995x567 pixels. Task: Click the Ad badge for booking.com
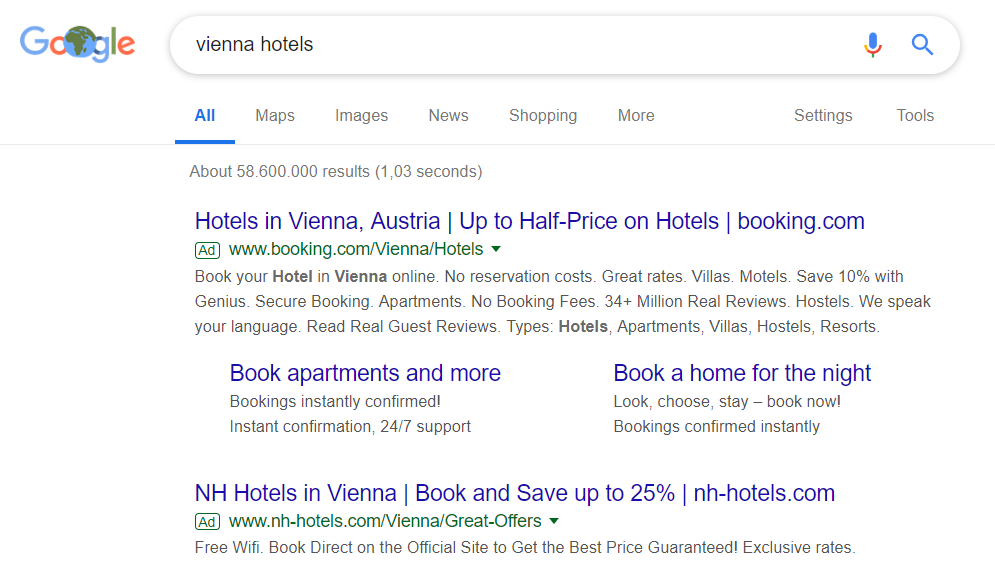(207, 250)
